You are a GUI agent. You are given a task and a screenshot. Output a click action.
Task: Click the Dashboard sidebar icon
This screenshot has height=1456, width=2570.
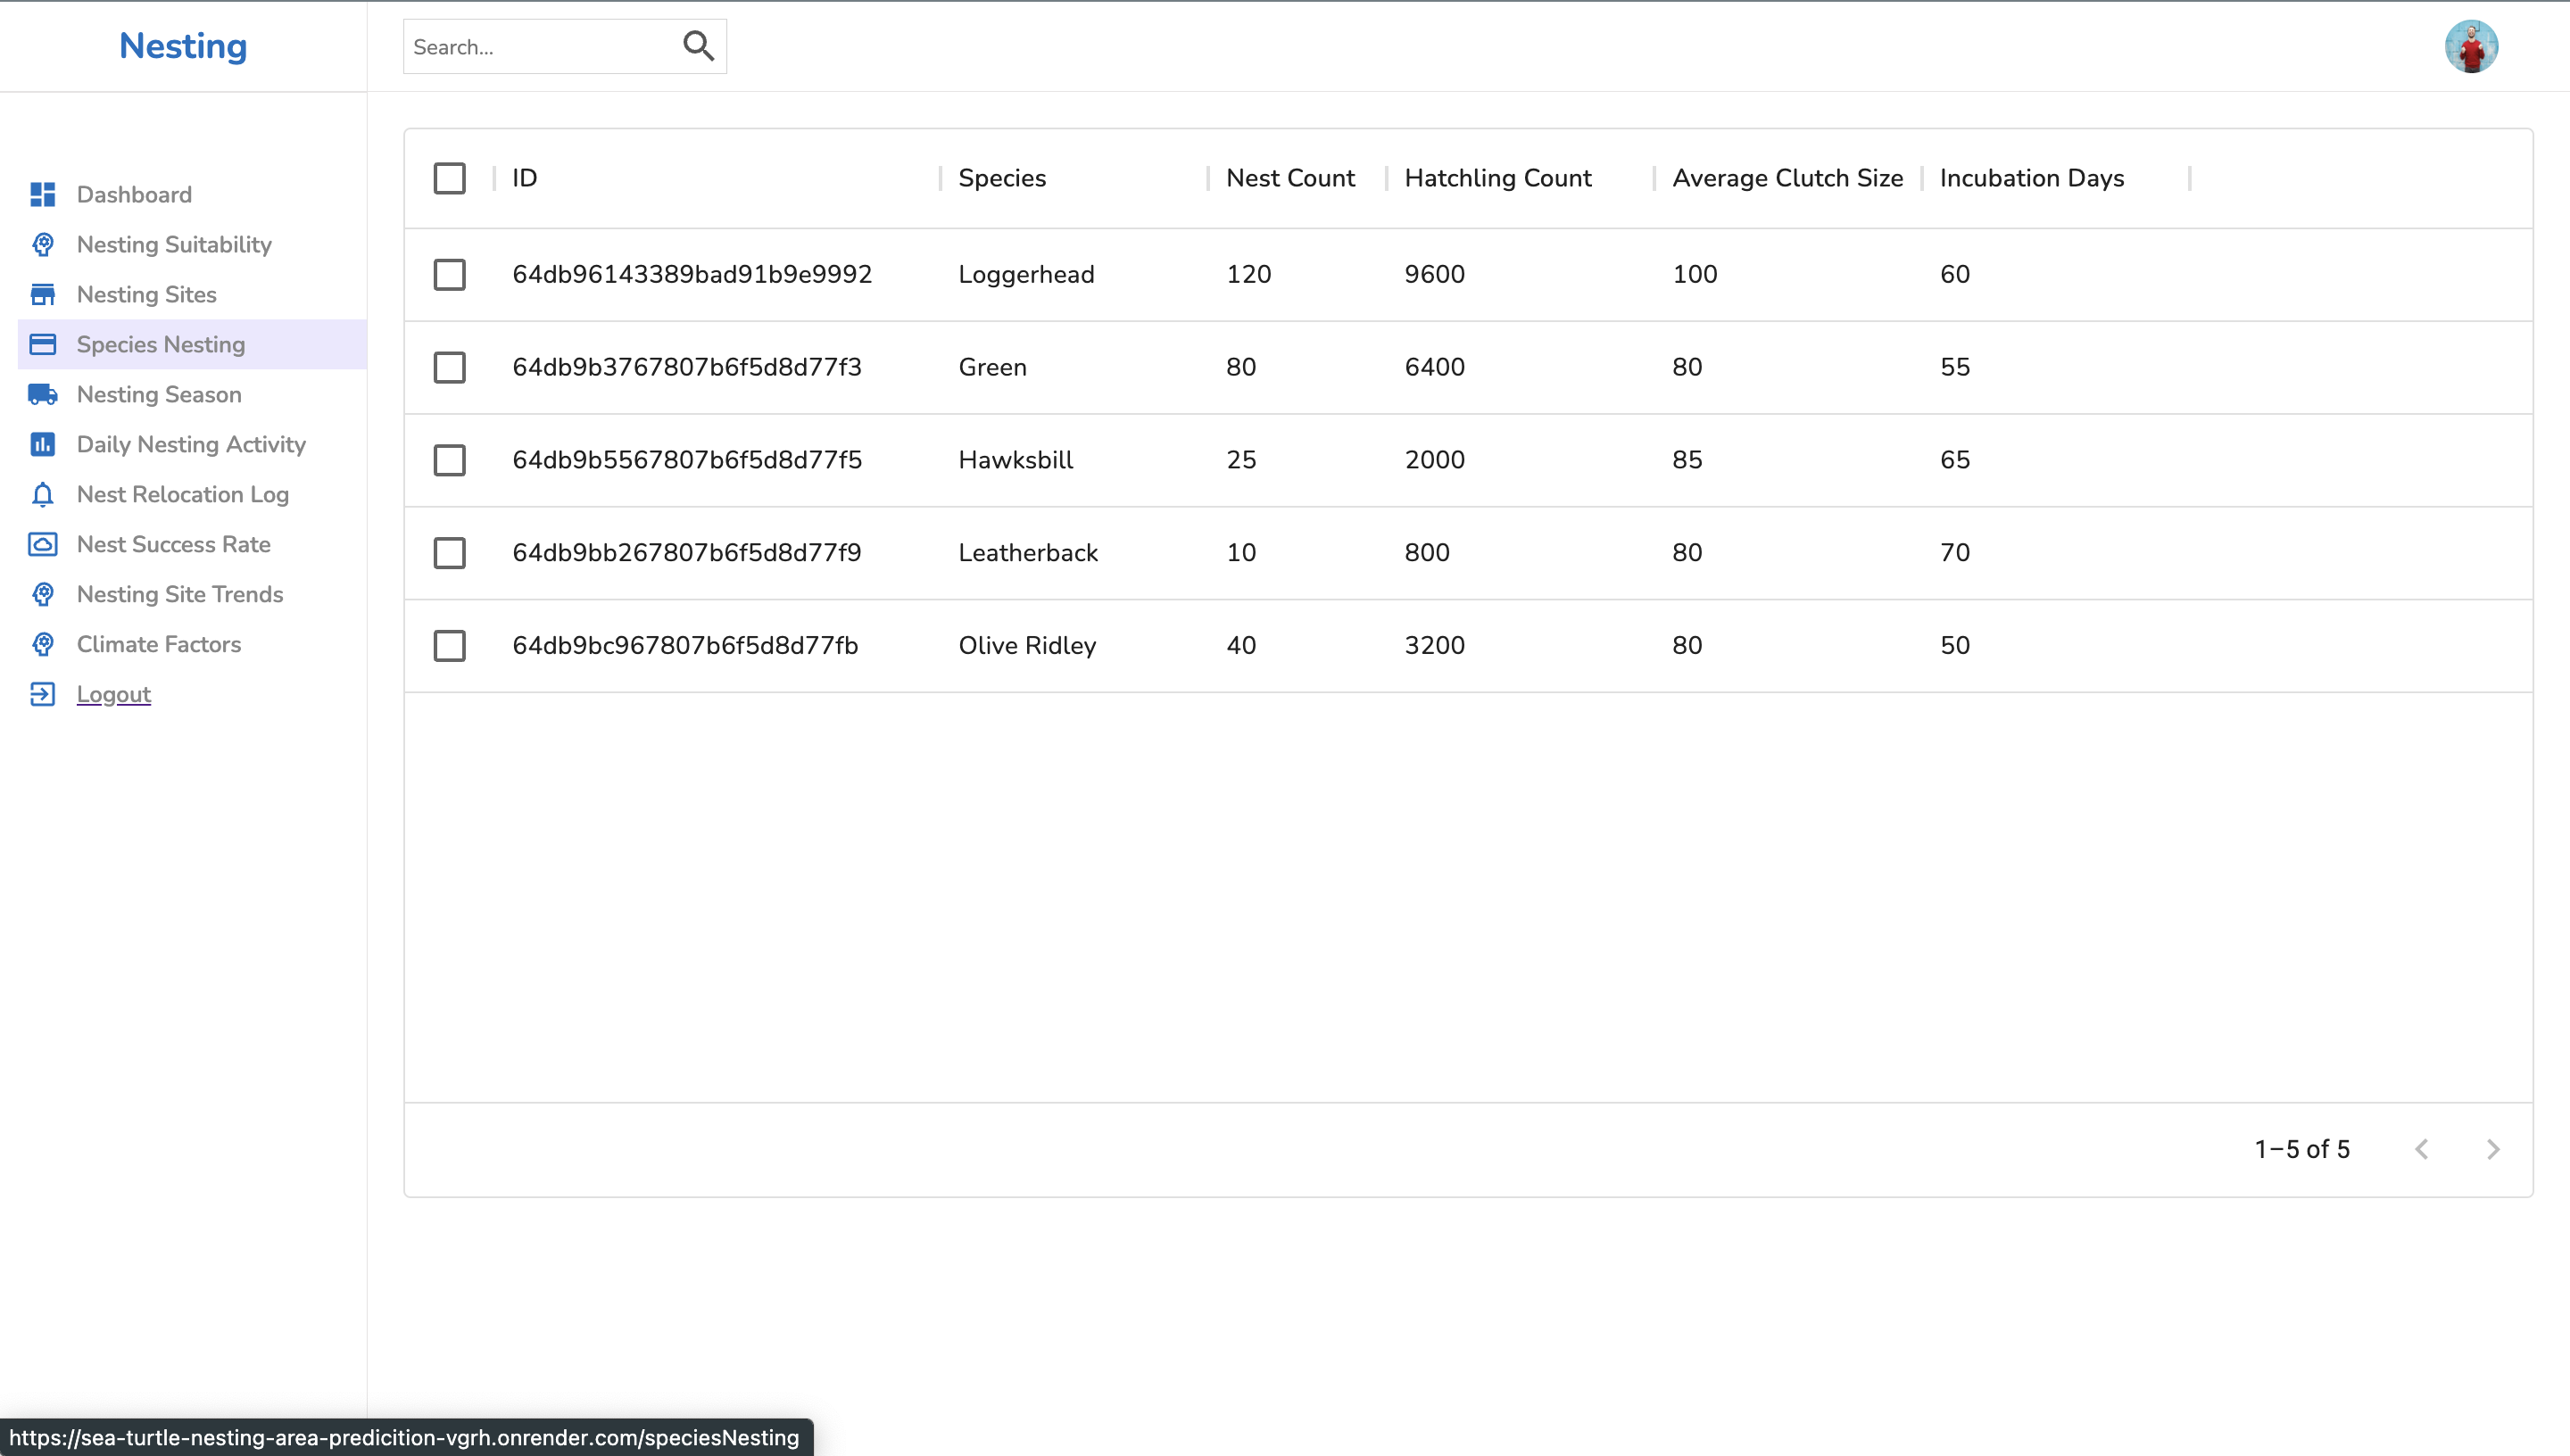[x=43, y=194]
